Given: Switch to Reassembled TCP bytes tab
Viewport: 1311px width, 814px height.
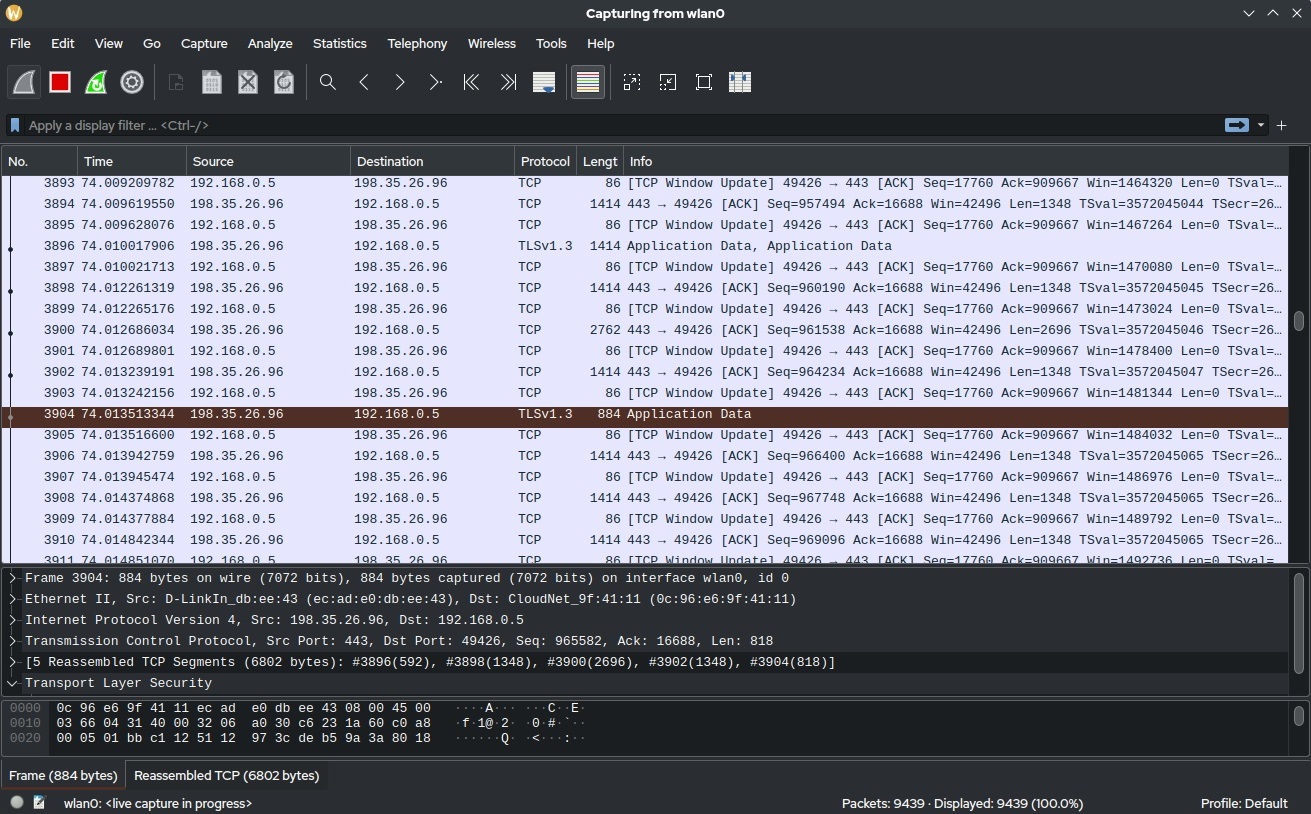Looking at the screenshot, I should coord(226,775).
